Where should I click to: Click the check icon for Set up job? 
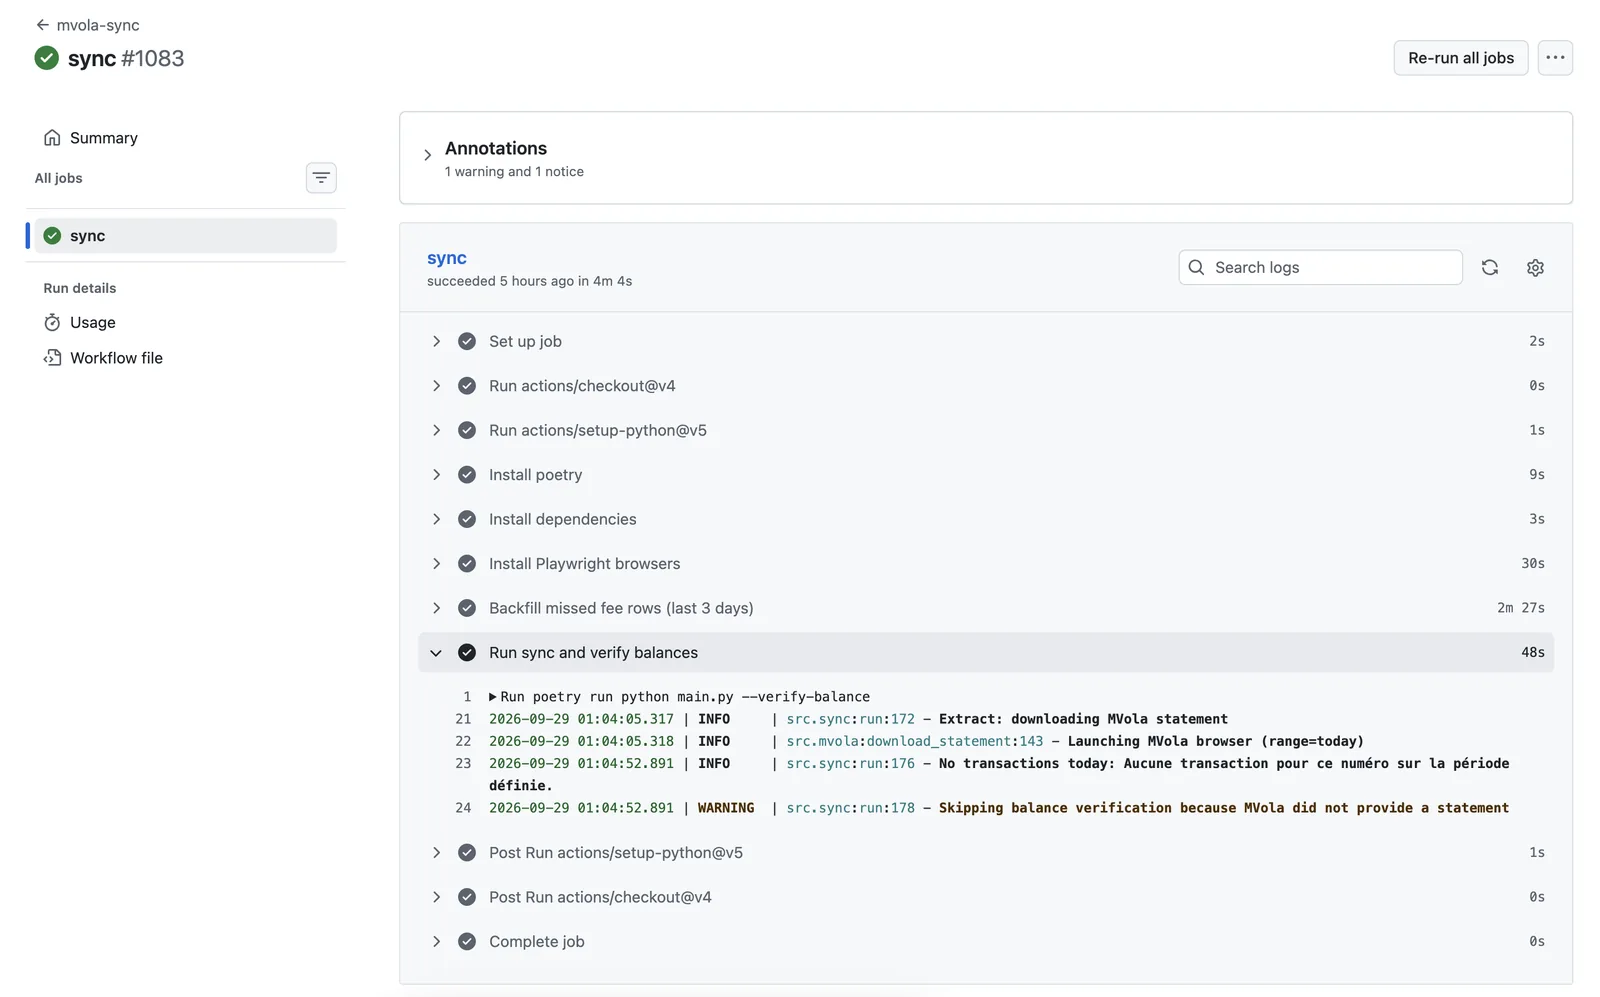[x=467, y=341]
